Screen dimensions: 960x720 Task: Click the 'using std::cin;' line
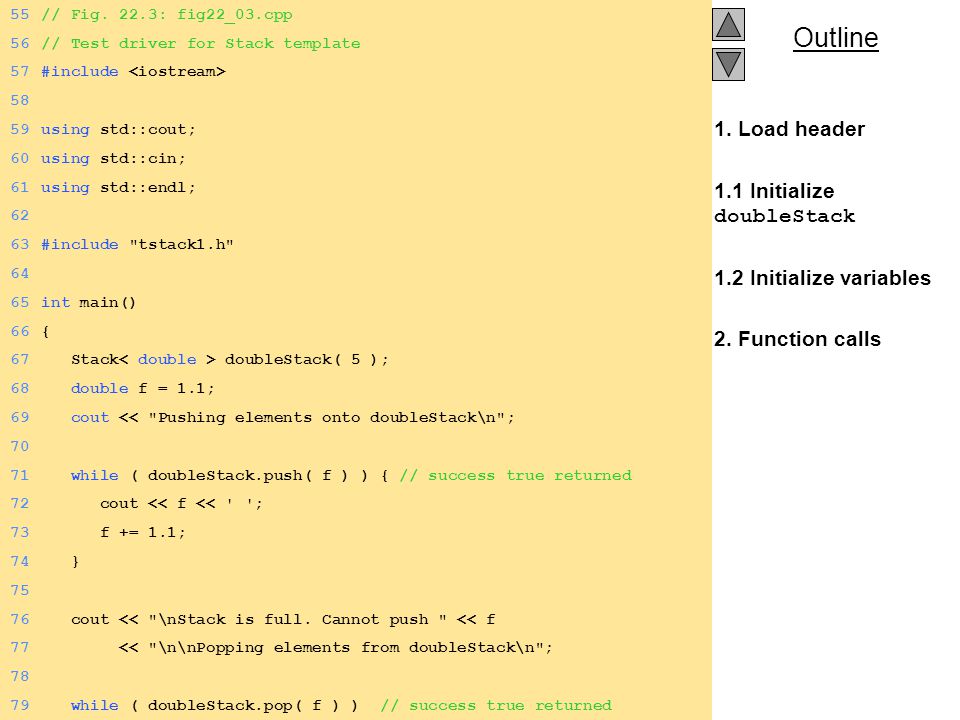pos(113,159)
